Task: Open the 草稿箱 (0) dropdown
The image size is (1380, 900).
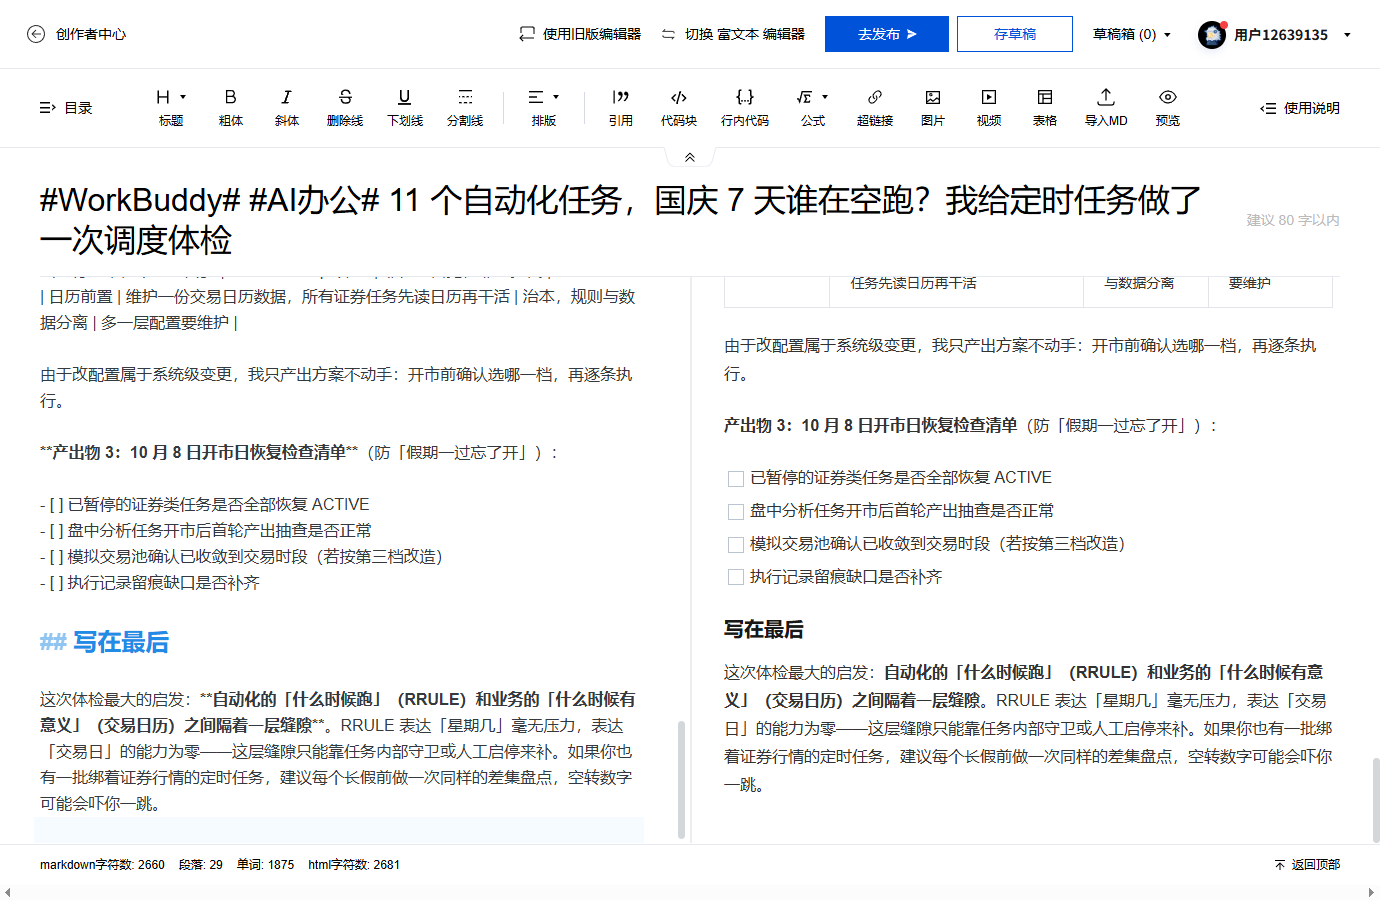Action: [x=1131, y=34]
